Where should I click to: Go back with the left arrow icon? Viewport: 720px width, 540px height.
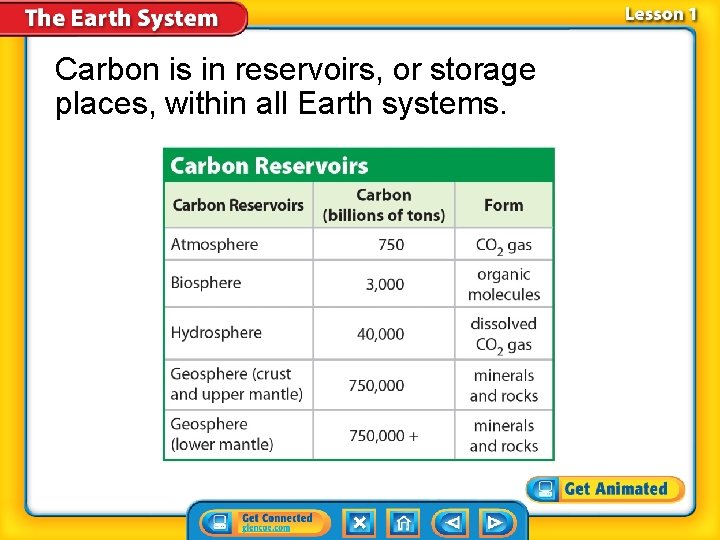(450, 523)
